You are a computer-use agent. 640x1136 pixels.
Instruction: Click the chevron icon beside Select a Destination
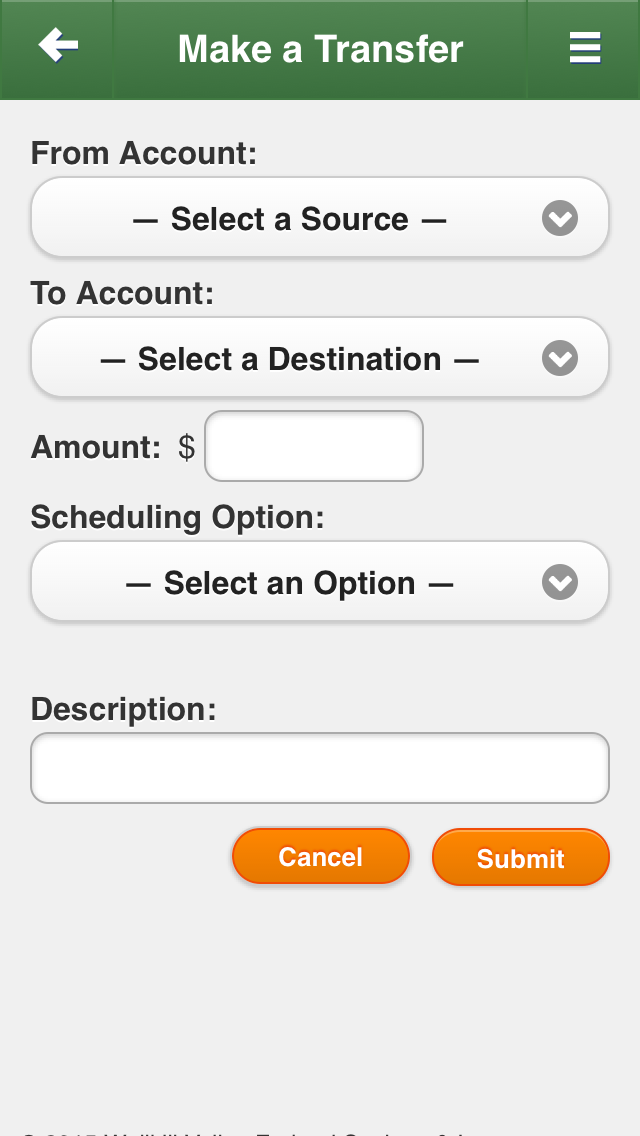[560, 358]
